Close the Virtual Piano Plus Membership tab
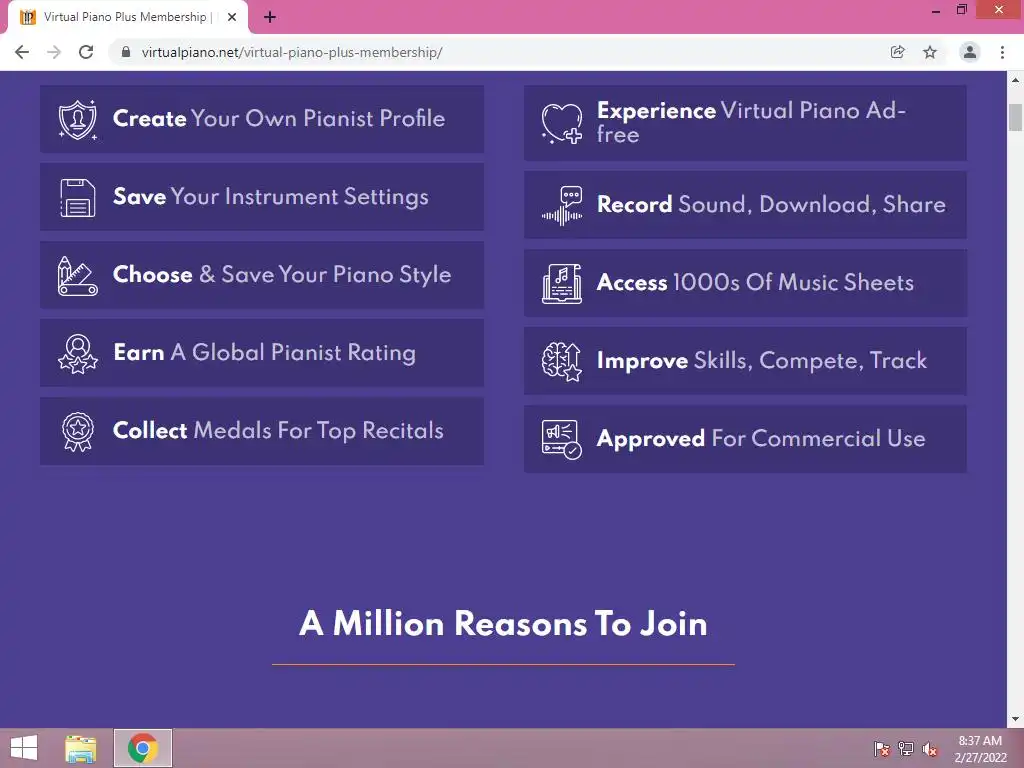 pyautogui.click(x=232, y=17)
